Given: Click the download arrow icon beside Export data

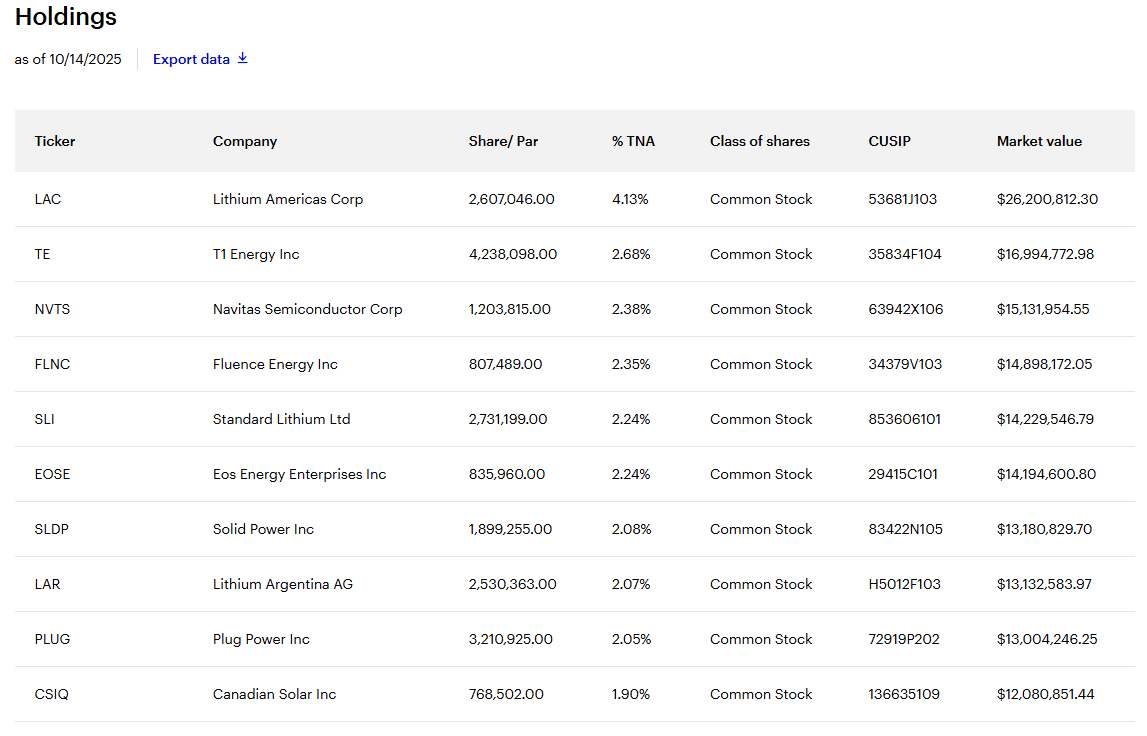Looking at the screenshot, I should [242, 59].
